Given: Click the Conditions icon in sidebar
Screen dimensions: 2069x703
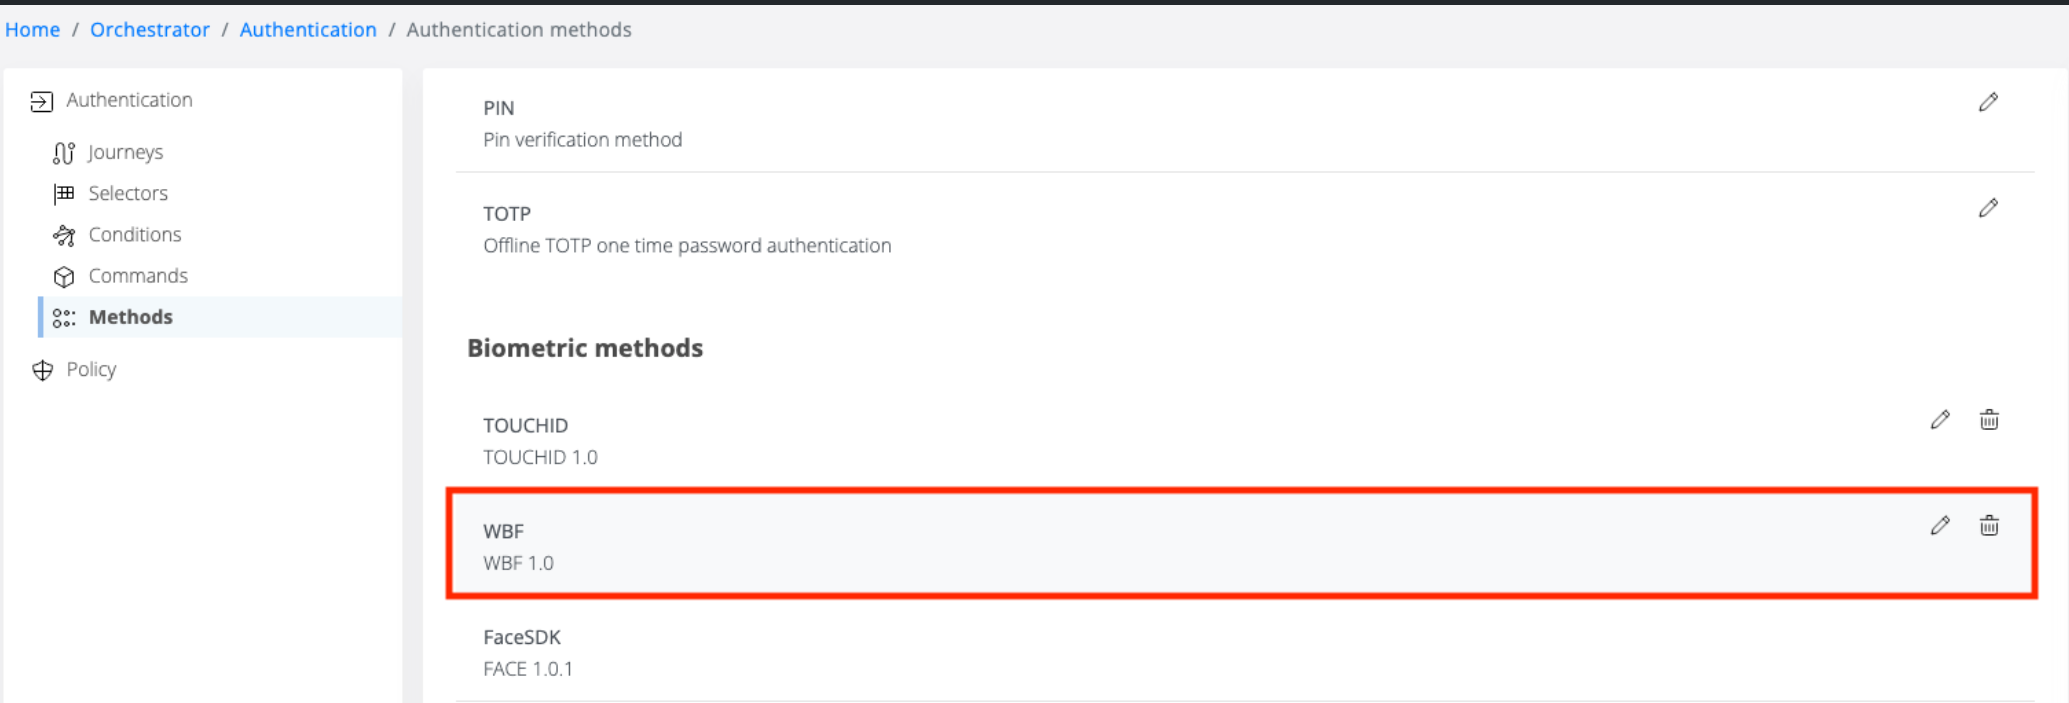Looking at the screenshot, I should click(x=64, y=235).
